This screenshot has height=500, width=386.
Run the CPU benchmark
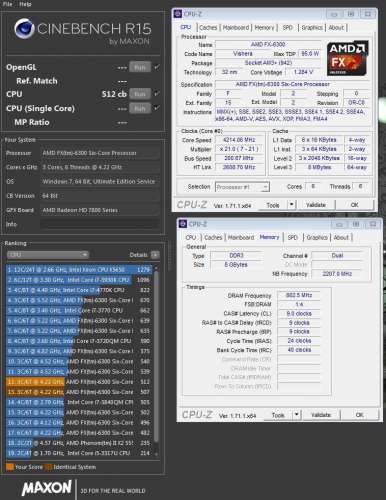(x=140, y=94)
